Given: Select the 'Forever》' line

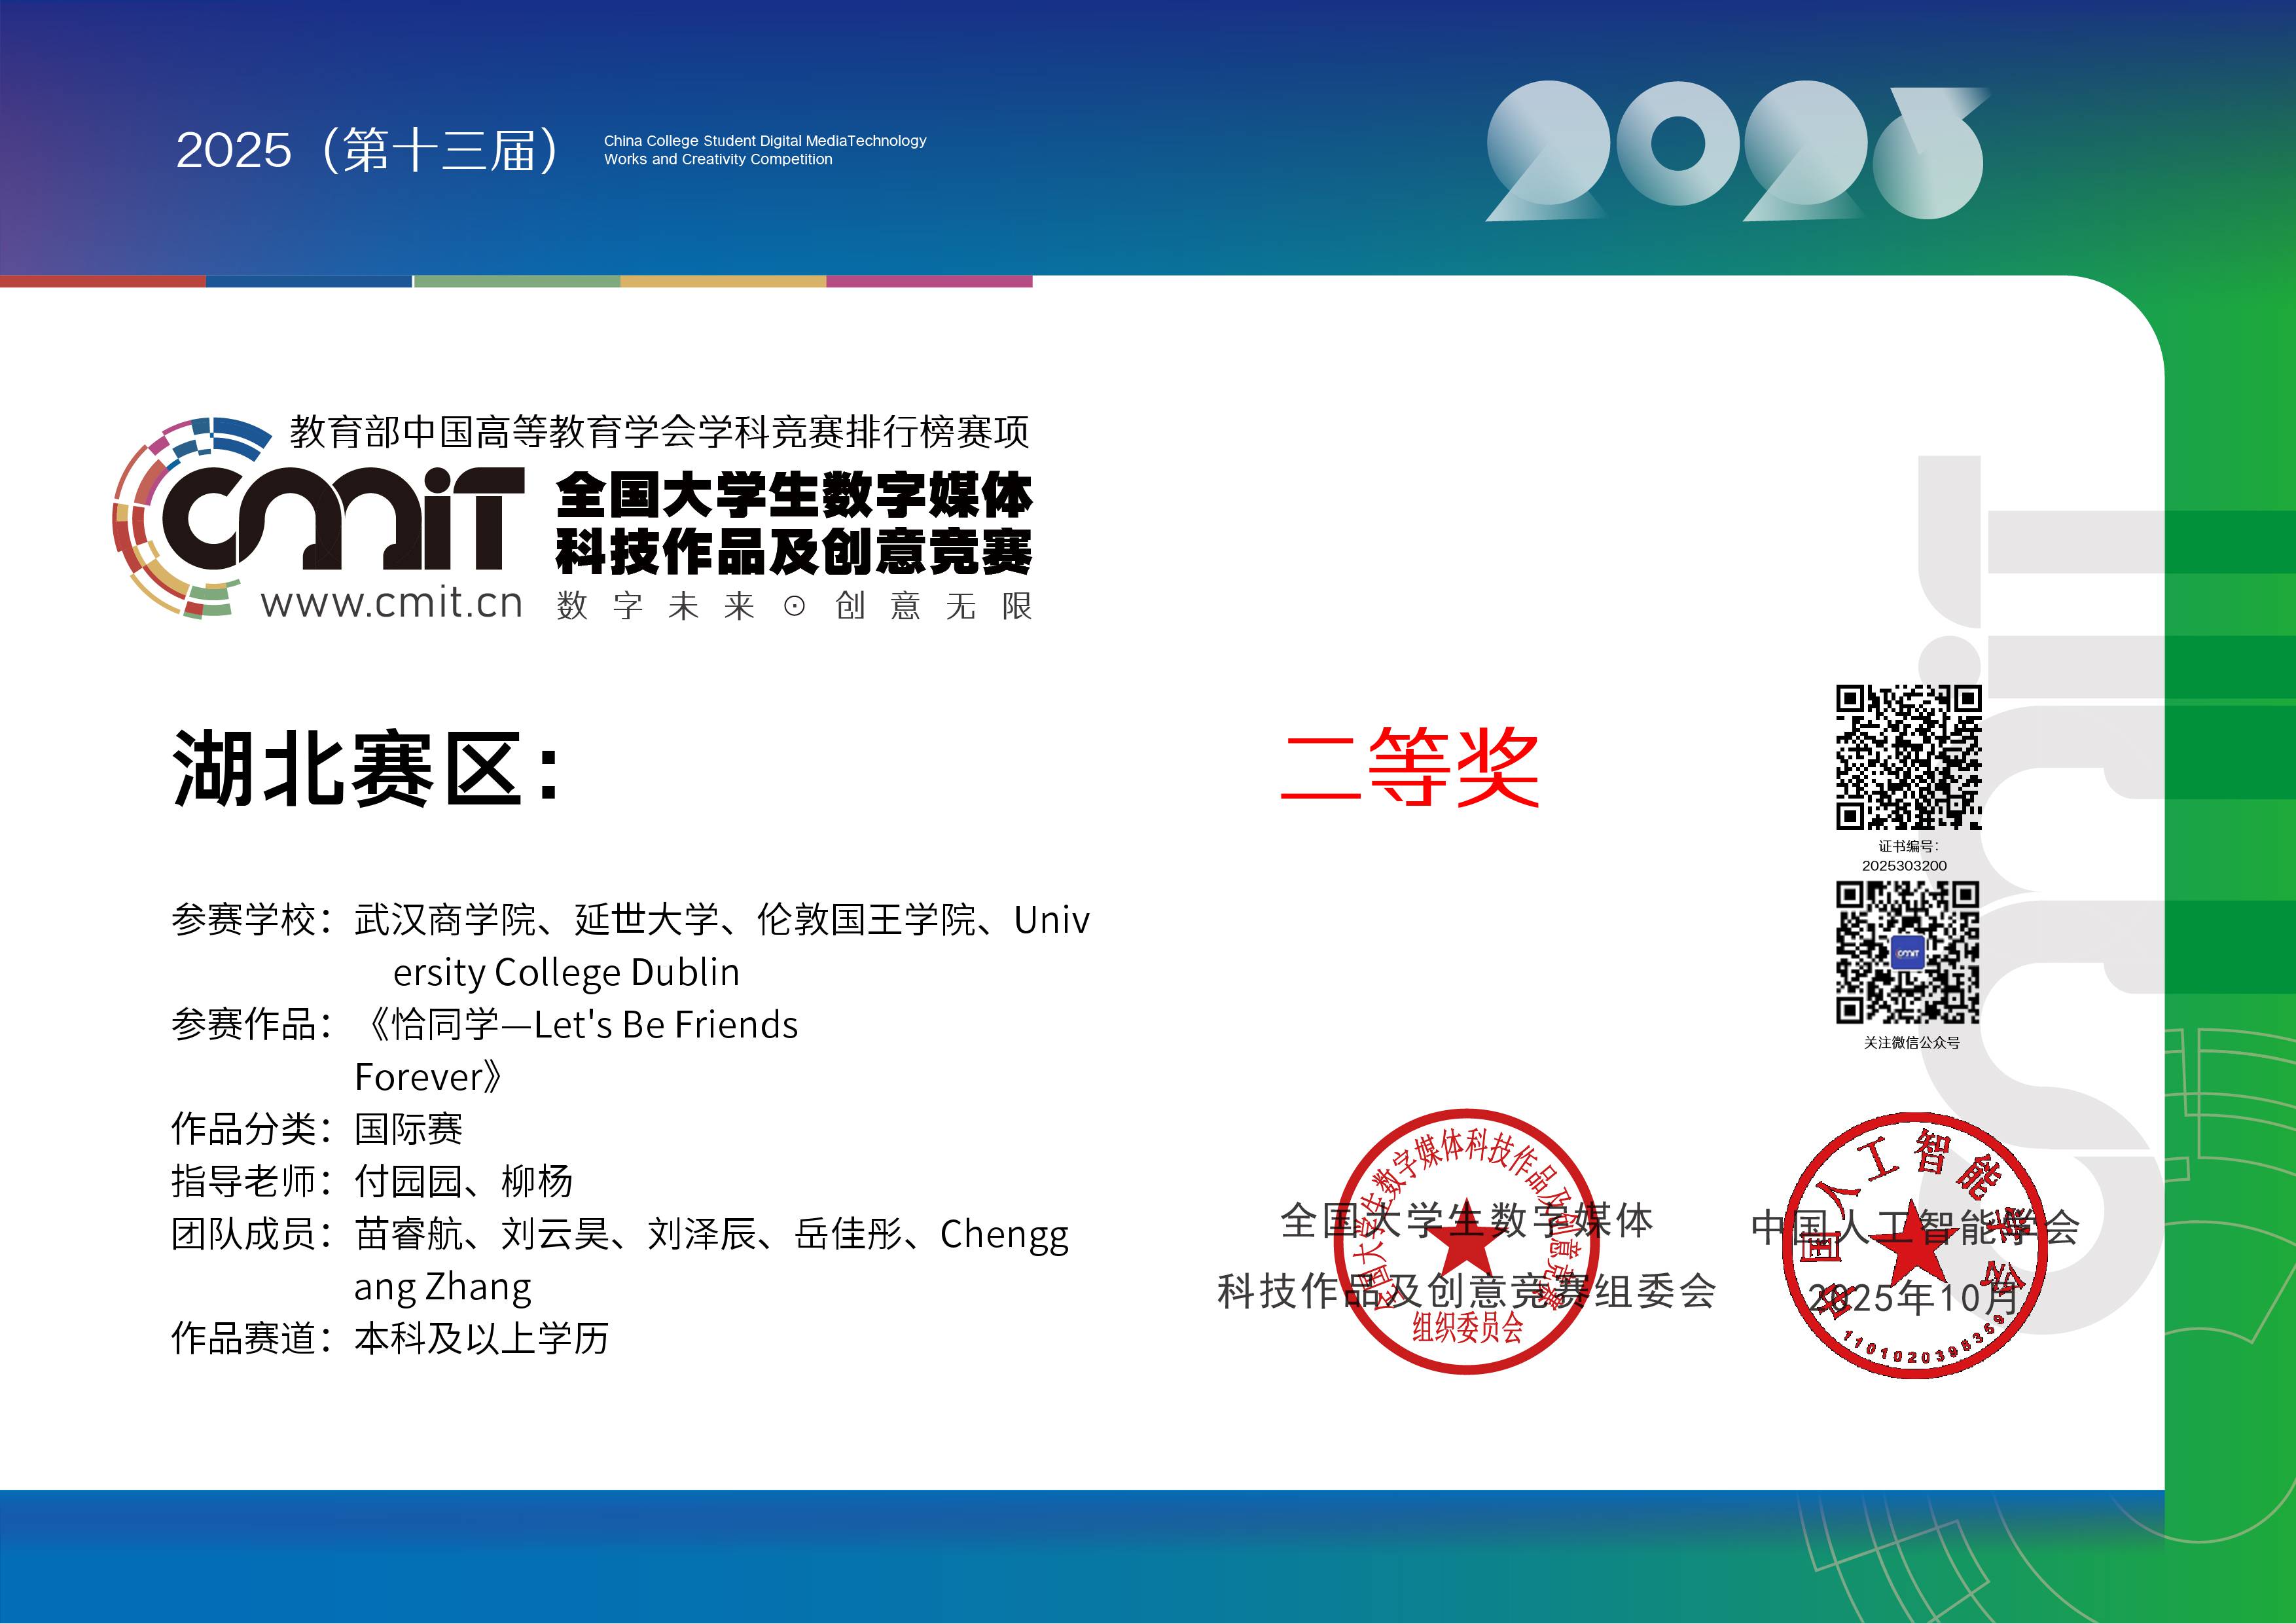Looking at the screenshot, I should coord(429,1077).
